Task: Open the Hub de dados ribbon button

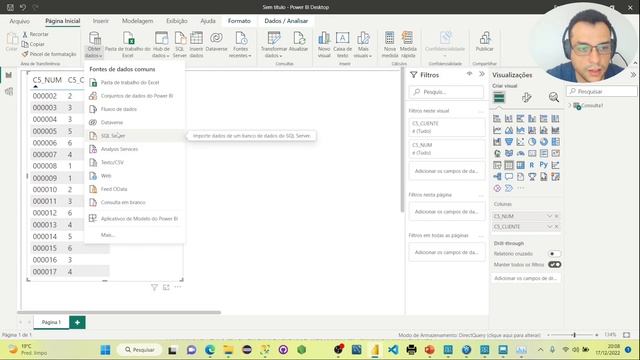Action: [161, 45]
